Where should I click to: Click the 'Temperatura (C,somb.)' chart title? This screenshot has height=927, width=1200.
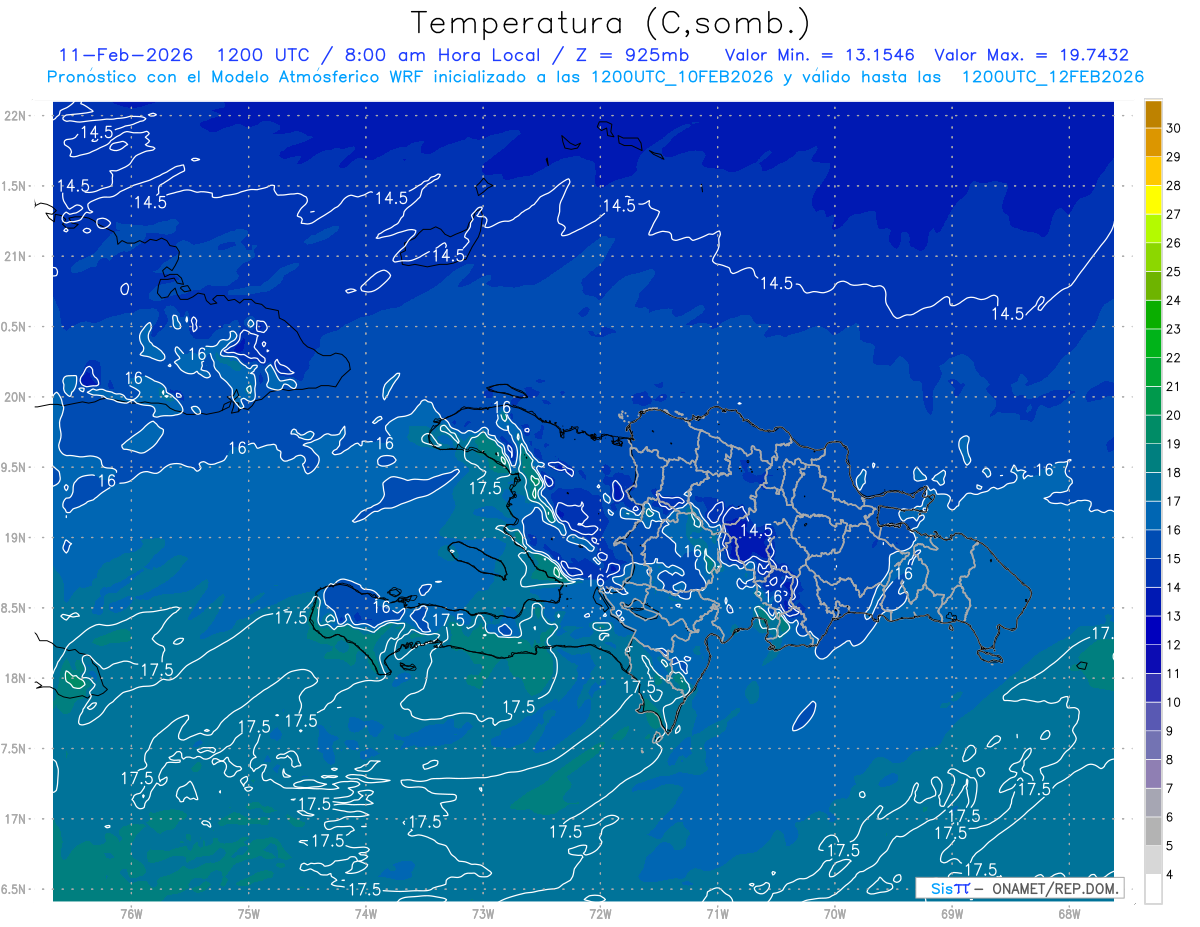(x=611, y=23)
